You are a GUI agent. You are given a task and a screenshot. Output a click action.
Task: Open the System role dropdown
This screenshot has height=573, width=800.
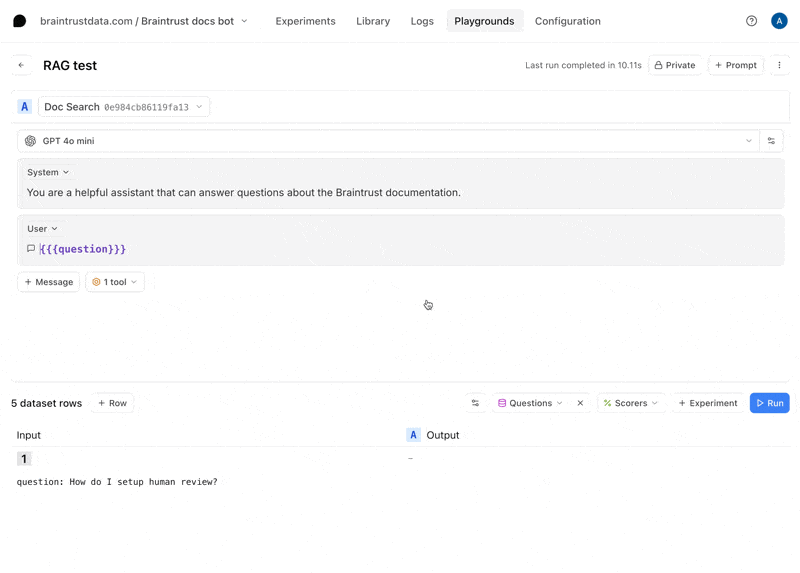(48, 172)
